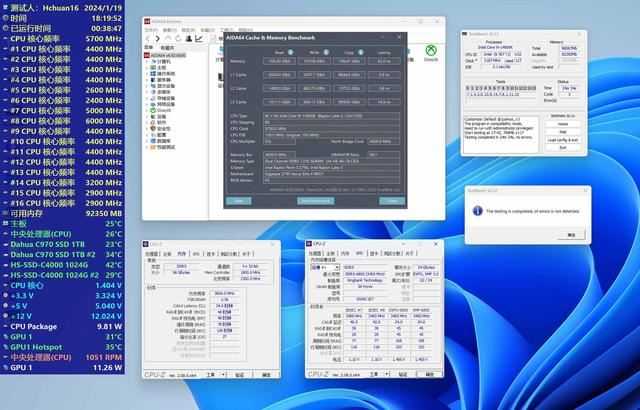Click 确定 in testing completed message box
Image resolution: width=640 pixels, height=410 pixels.
coord(571,235)
